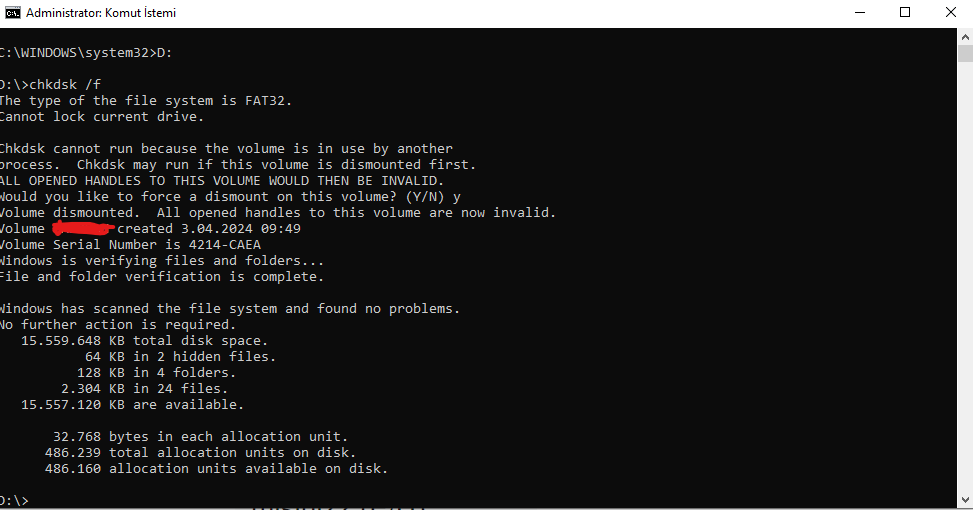Image resolution: width=973 pixels, height=510 pixels.
Task: Open the Command Prompt system menu icon
Action: click(13, 12)
